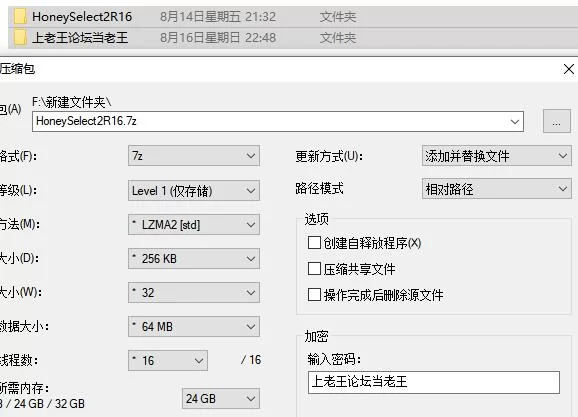Open the 256 KB dictionary size dropdown
Viewport: 578px width, 417px height.
coord(194,258)
